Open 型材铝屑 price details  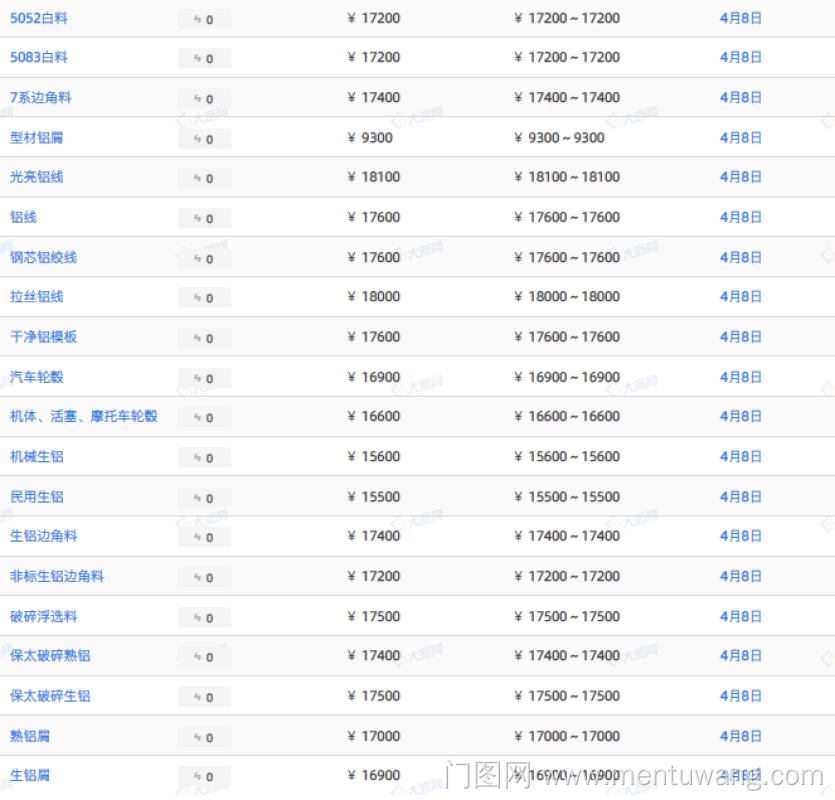click(x=37, y=137)
